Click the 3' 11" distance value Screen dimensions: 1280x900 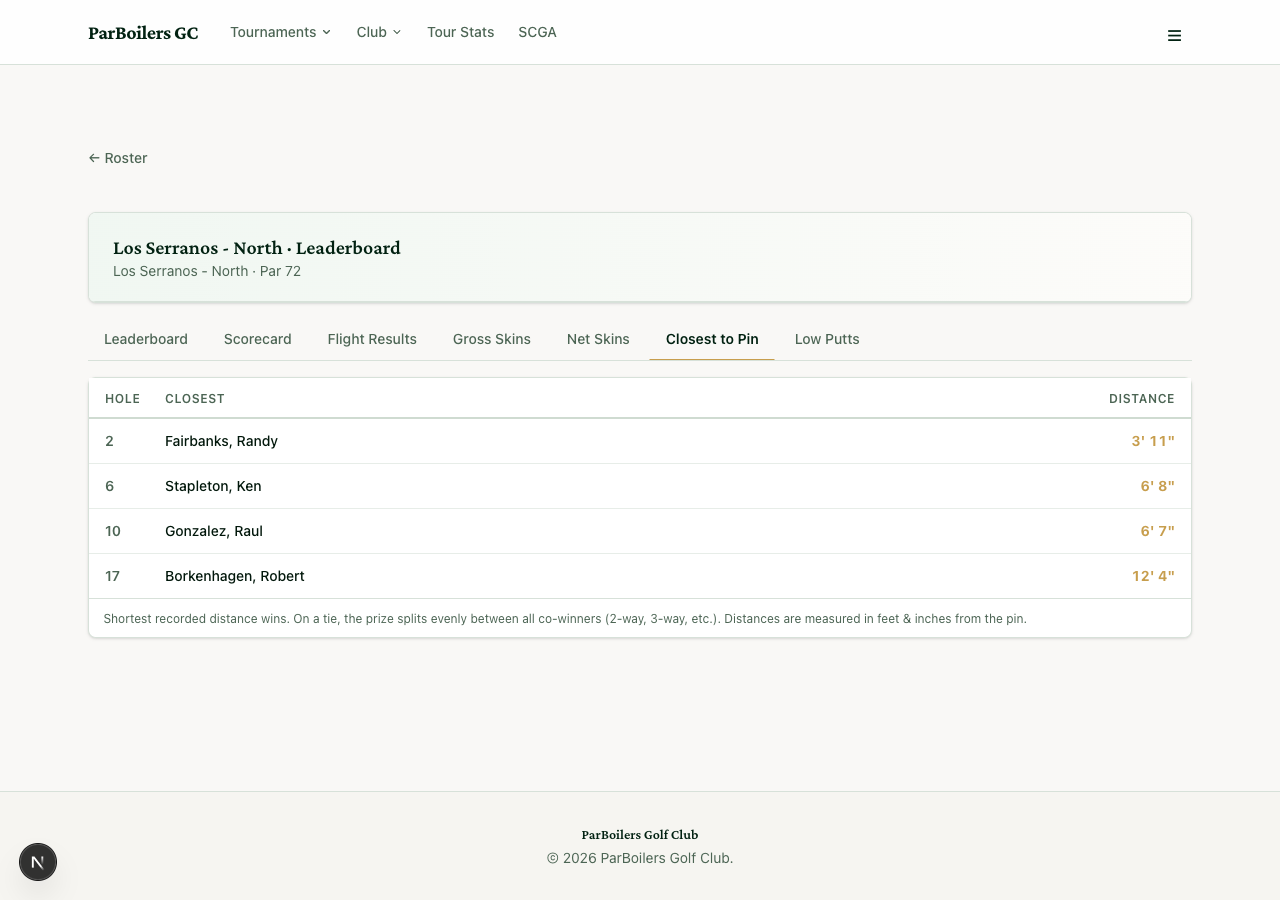tap(1153, 441)
